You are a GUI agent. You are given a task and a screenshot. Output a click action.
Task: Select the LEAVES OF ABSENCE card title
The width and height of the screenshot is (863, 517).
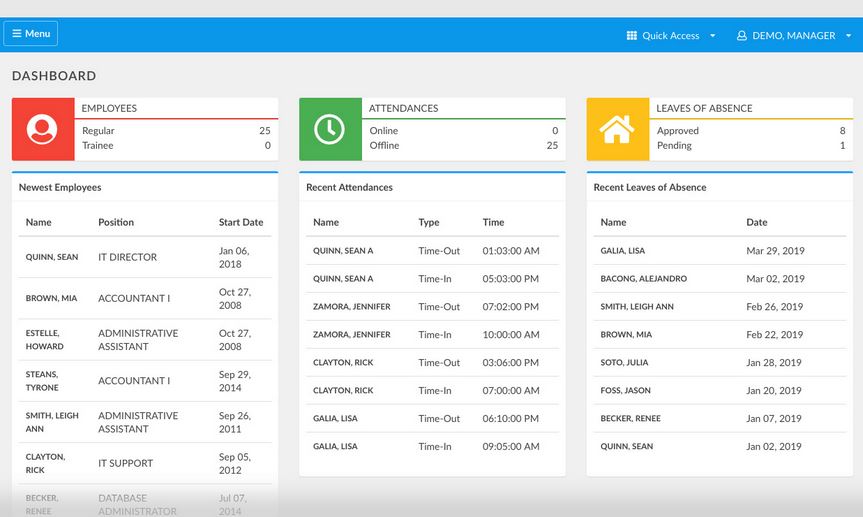[x=704, y=108]
